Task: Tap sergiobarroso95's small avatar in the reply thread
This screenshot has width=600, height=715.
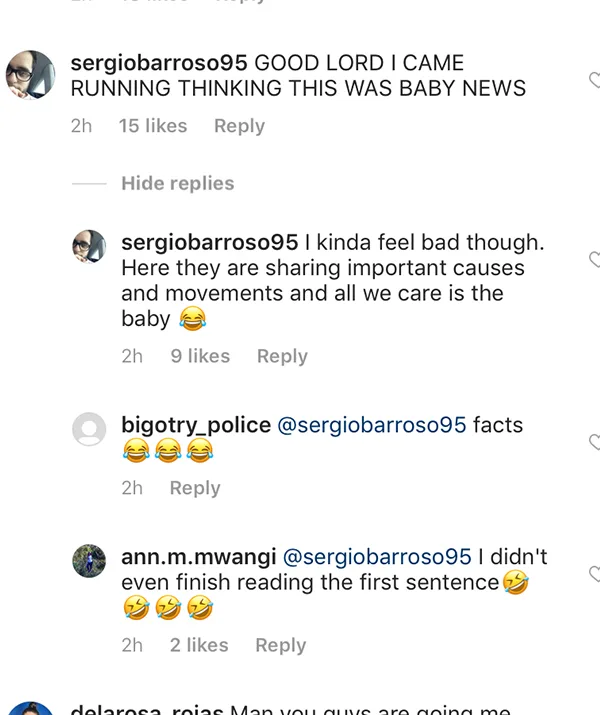Action: [89, 246]
